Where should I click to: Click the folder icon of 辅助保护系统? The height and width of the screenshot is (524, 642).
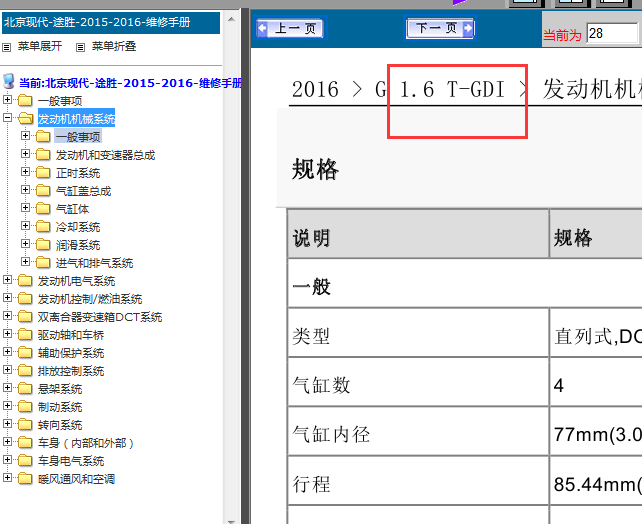pyautogui.click(x=25, y=352)
